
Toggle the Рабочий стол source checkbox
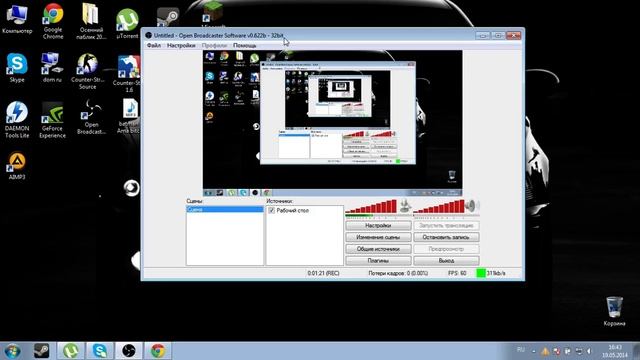tap(271, 211)
